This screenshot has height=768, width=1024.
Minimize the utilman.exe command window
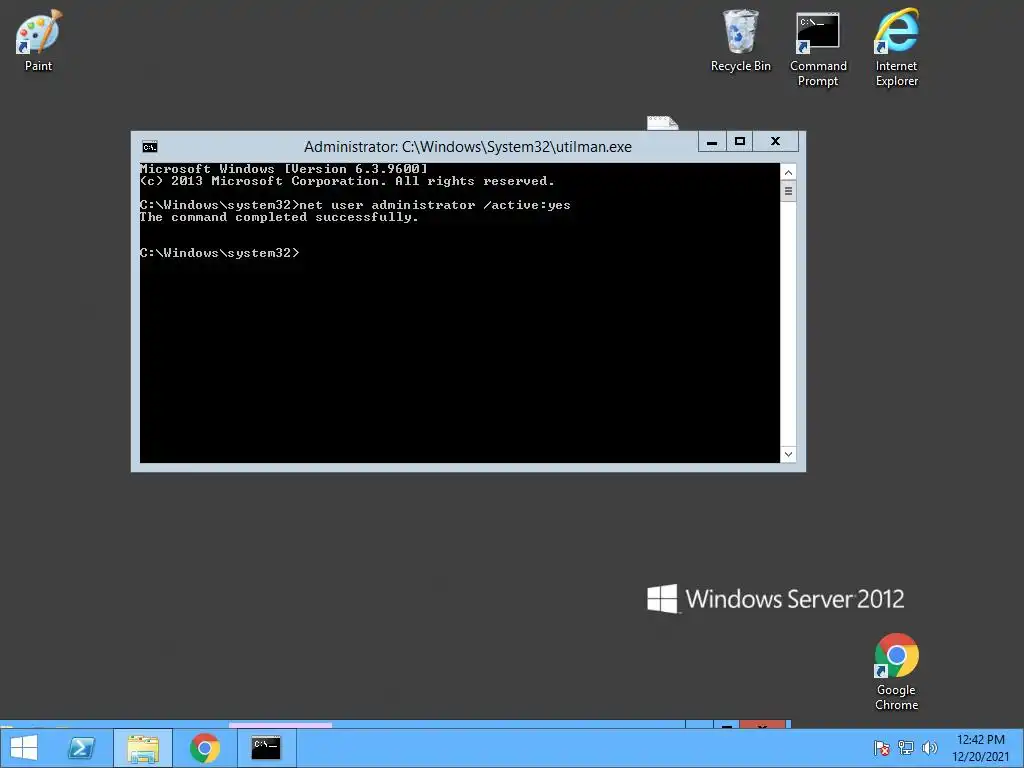712,142
